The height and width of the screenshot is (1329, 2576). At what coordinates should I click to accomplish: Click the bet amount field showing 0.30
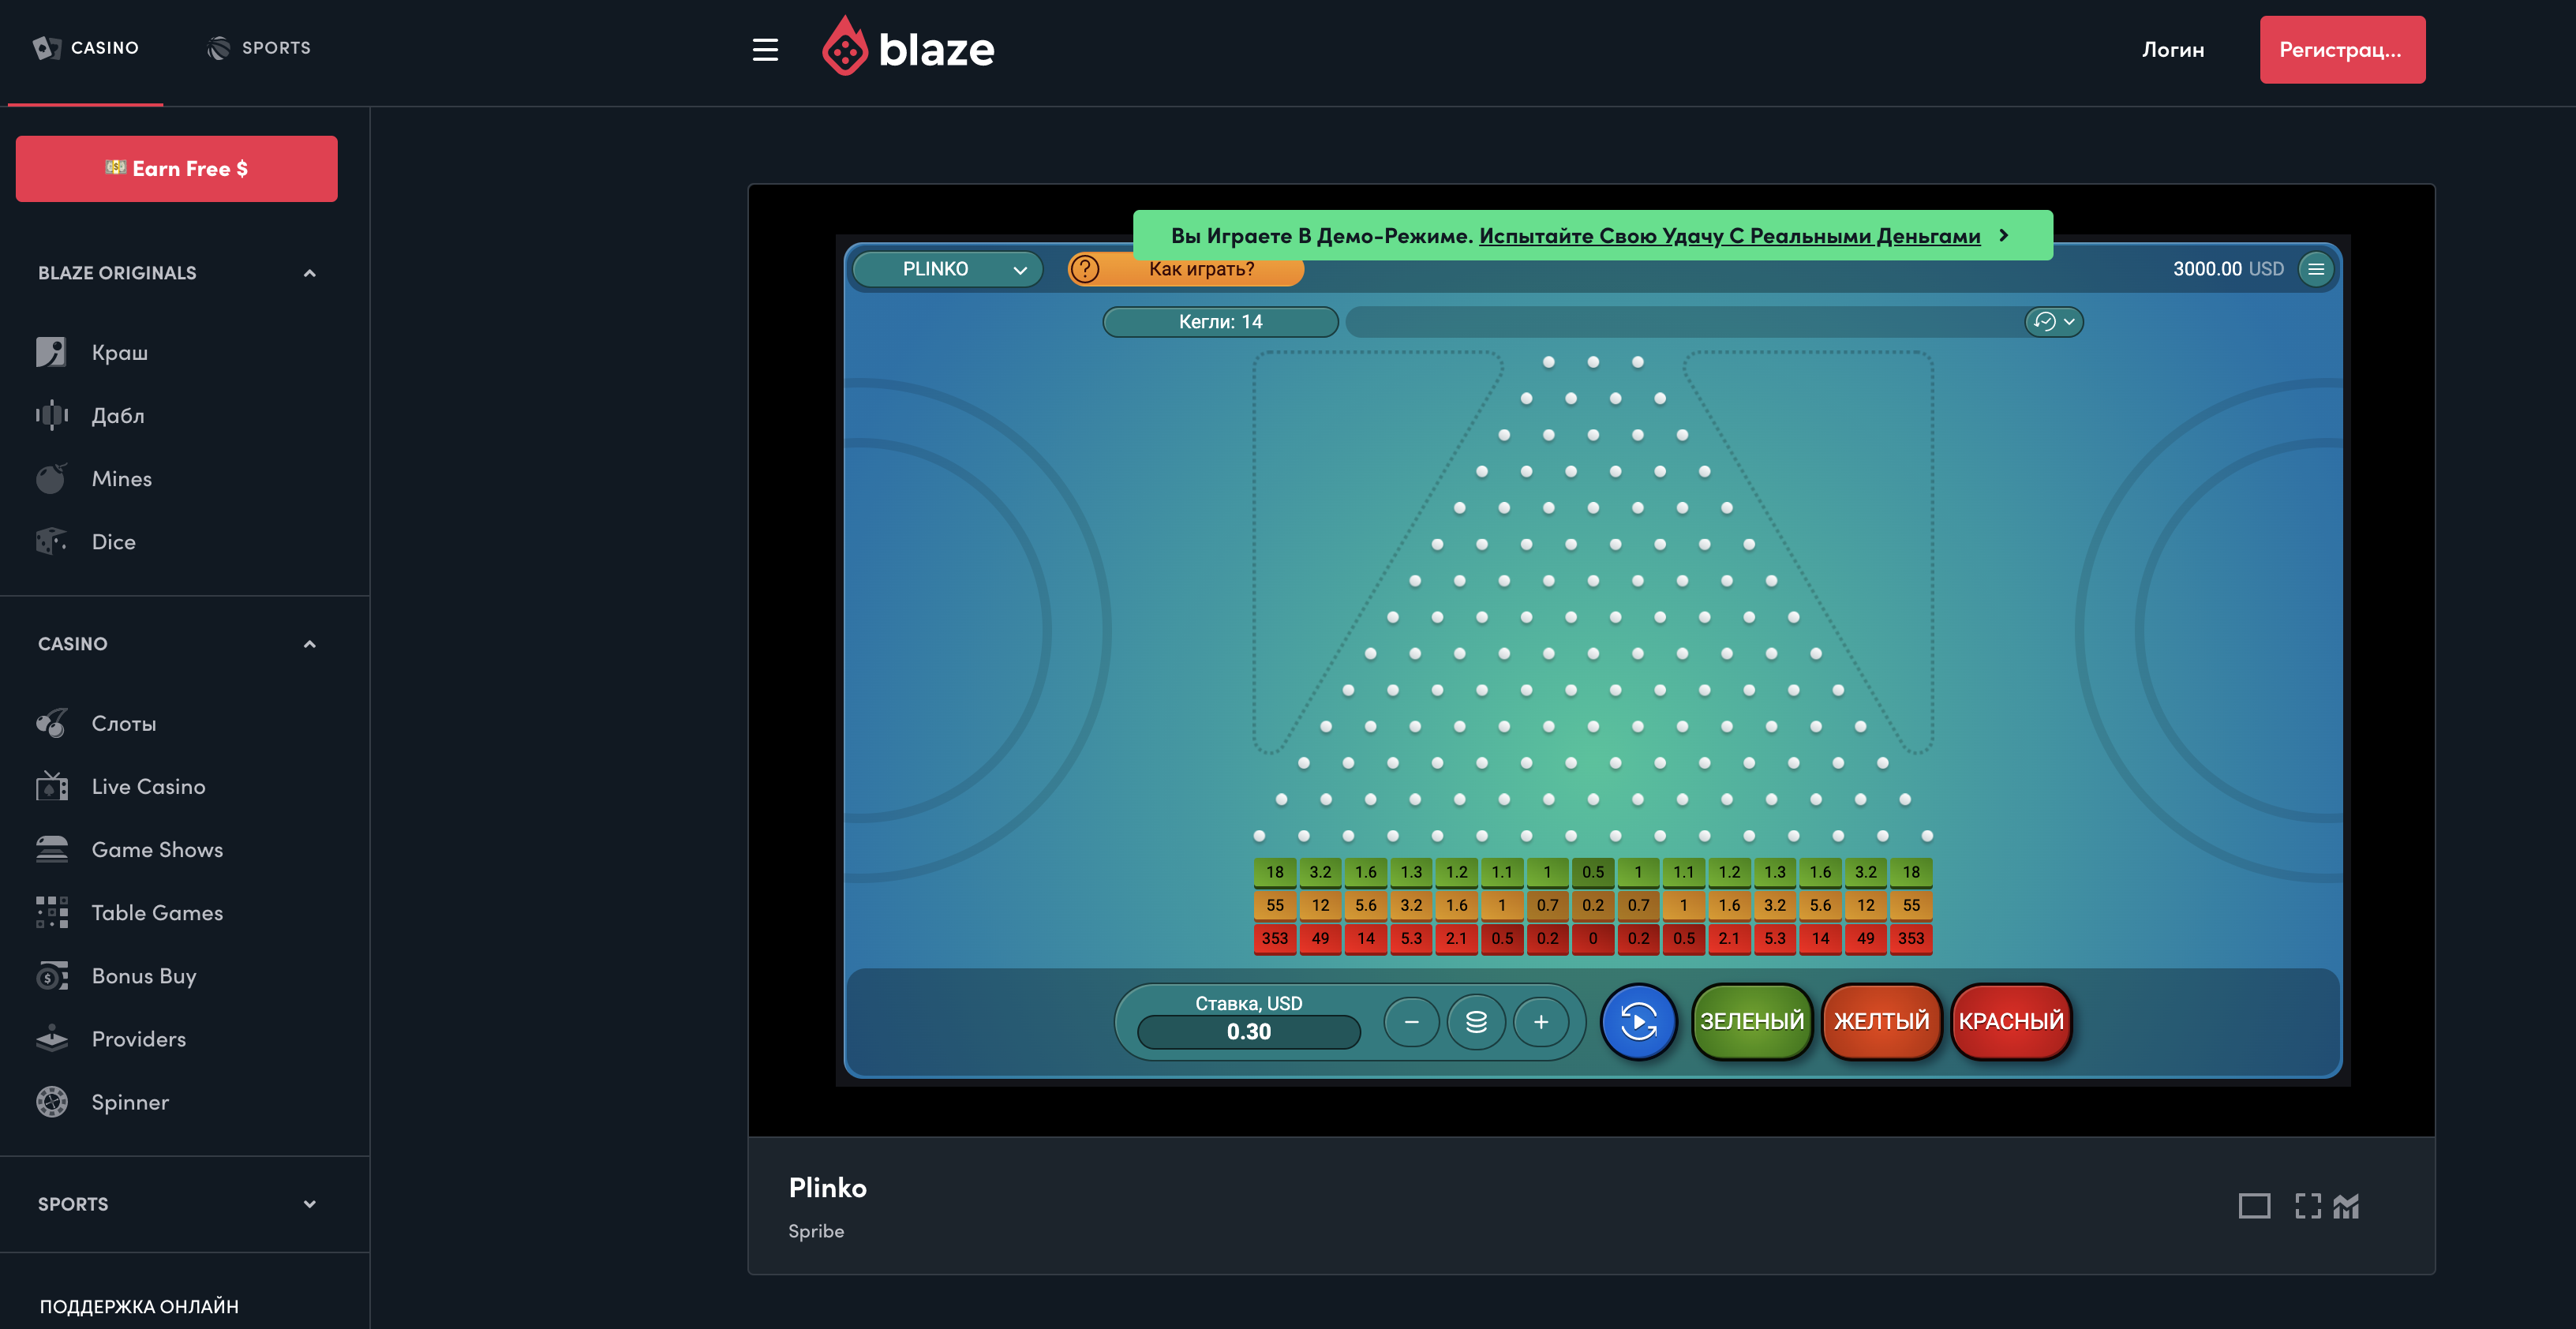[1248, 1032]
